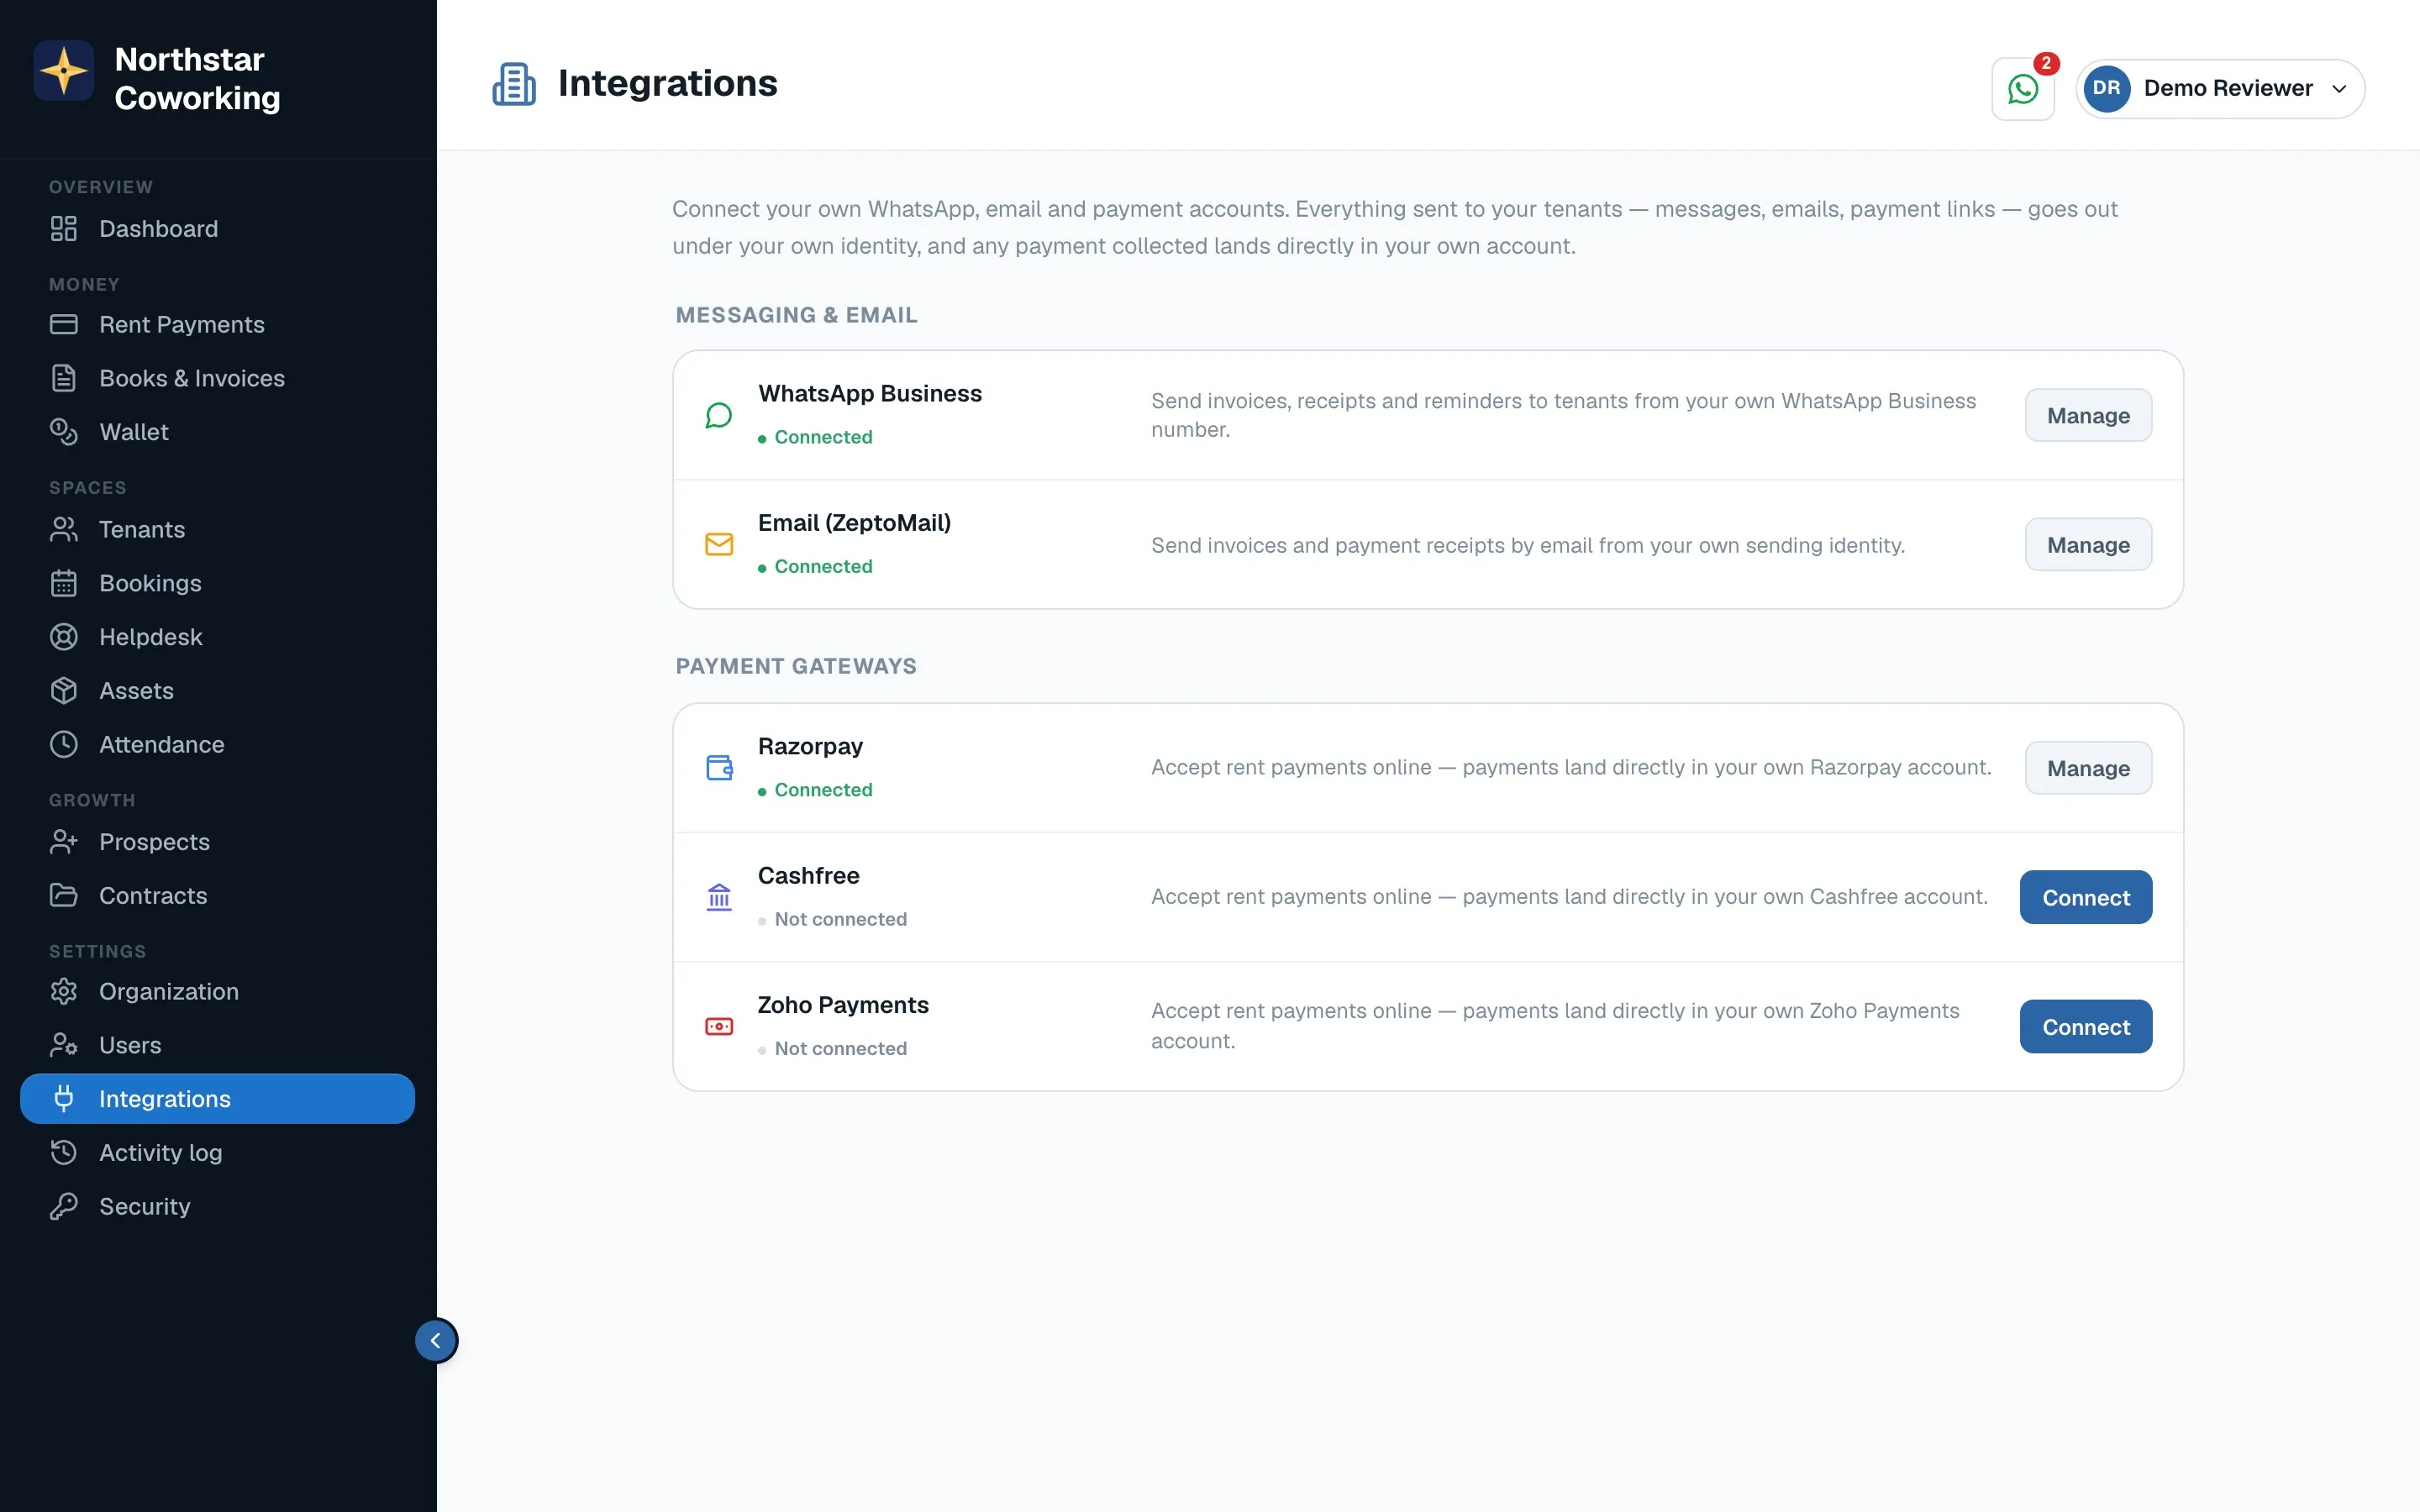Click the Email ZeptoMail envelope icon
Viewport: 2420px width, 1512px height.
point(719,544)
